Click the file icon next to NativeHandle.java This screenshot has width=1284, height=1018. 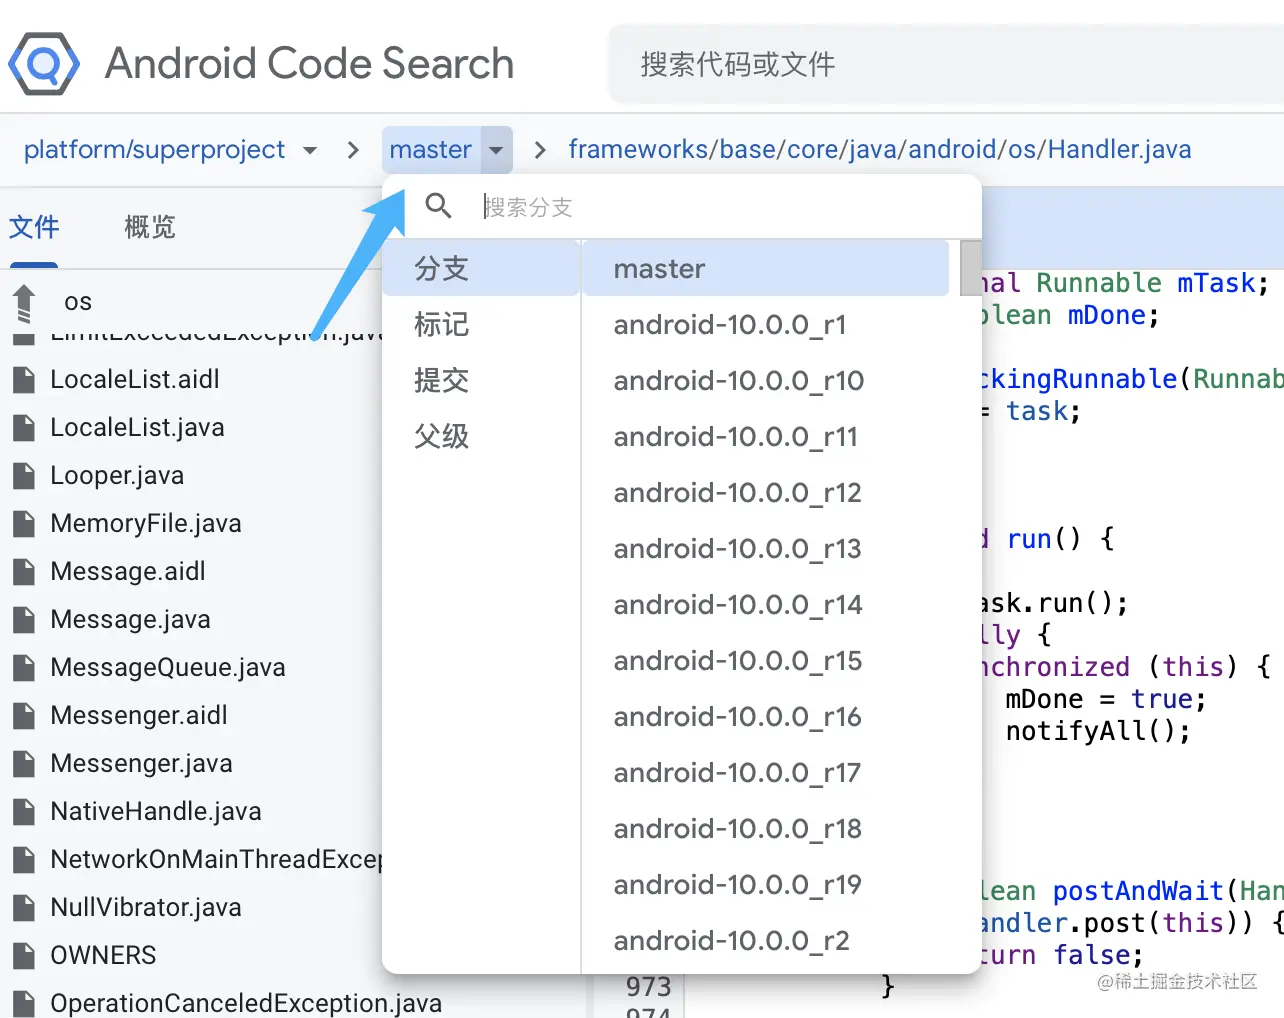[x=24, y=811]
